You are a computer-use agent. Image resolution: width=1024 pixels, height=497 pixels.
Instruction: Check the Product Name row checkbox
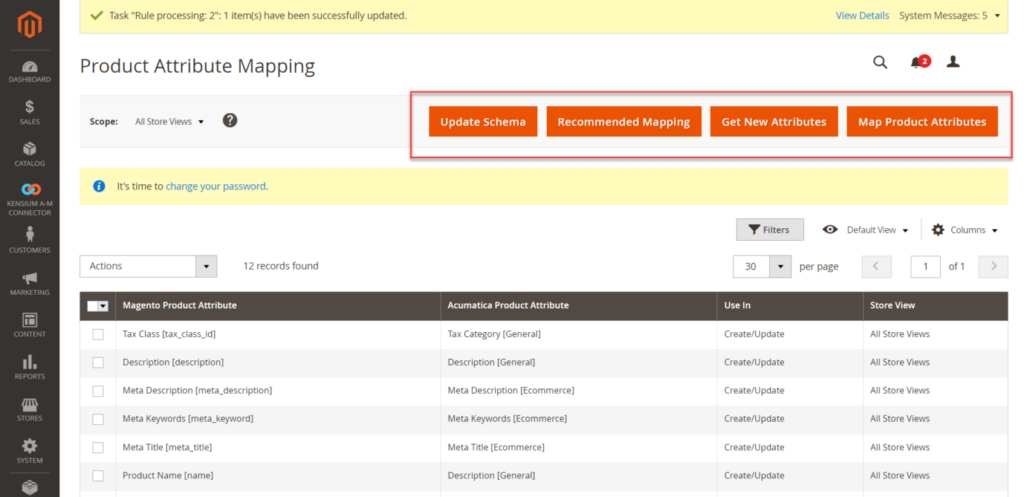(x=98, y=475)
